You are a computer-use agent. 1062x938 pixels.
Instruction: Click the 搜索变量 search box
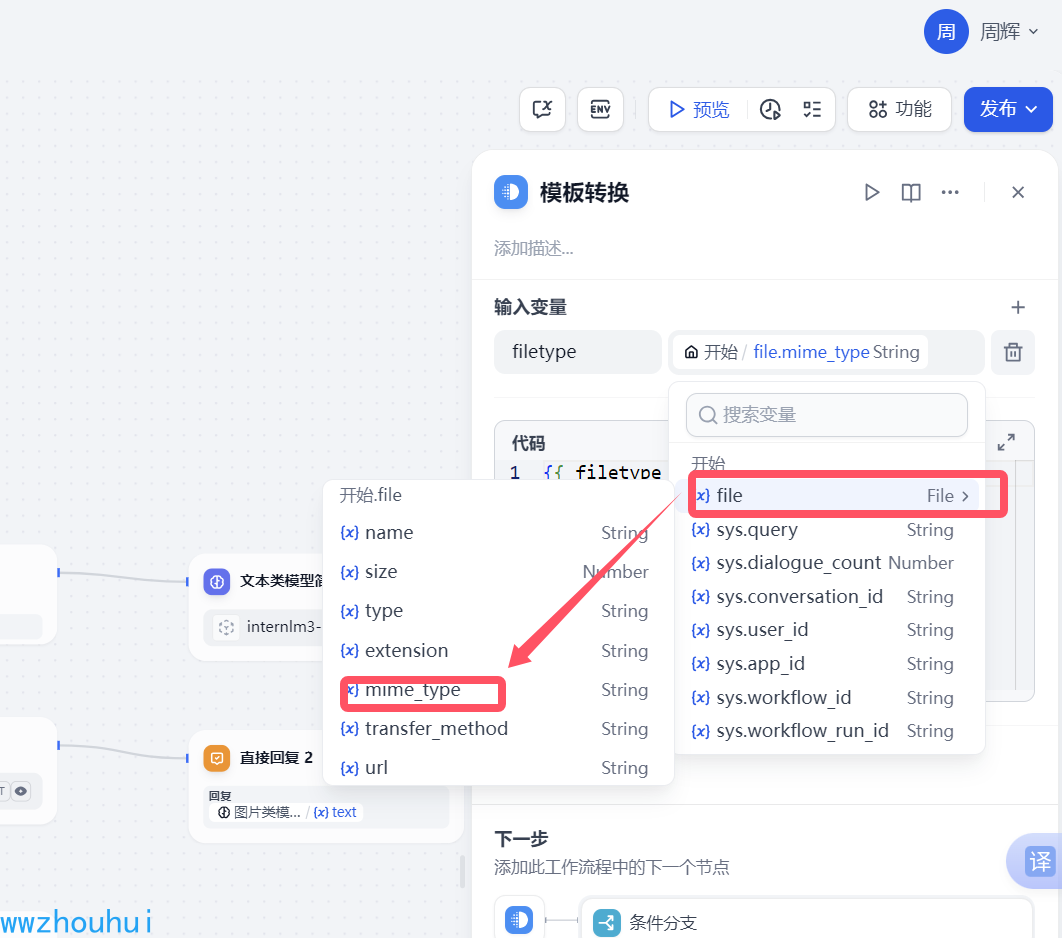(826, 414)
